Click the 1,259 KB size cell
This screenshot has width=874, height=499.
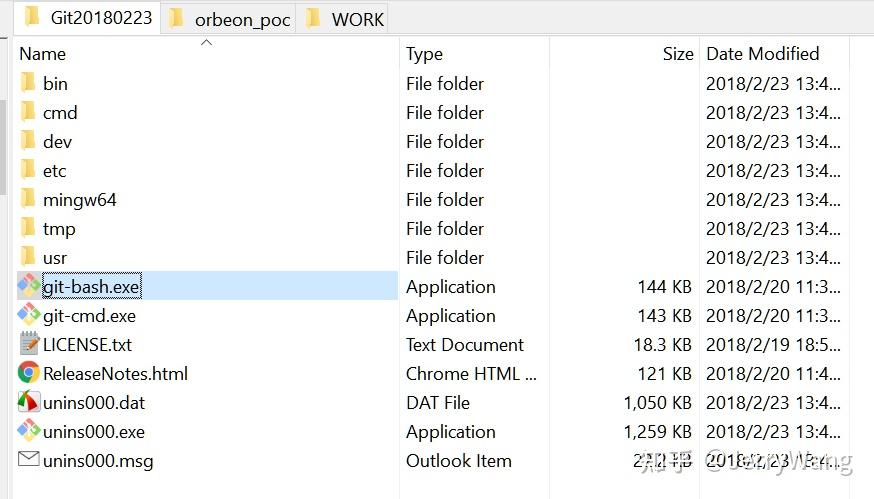click(658, 432)
